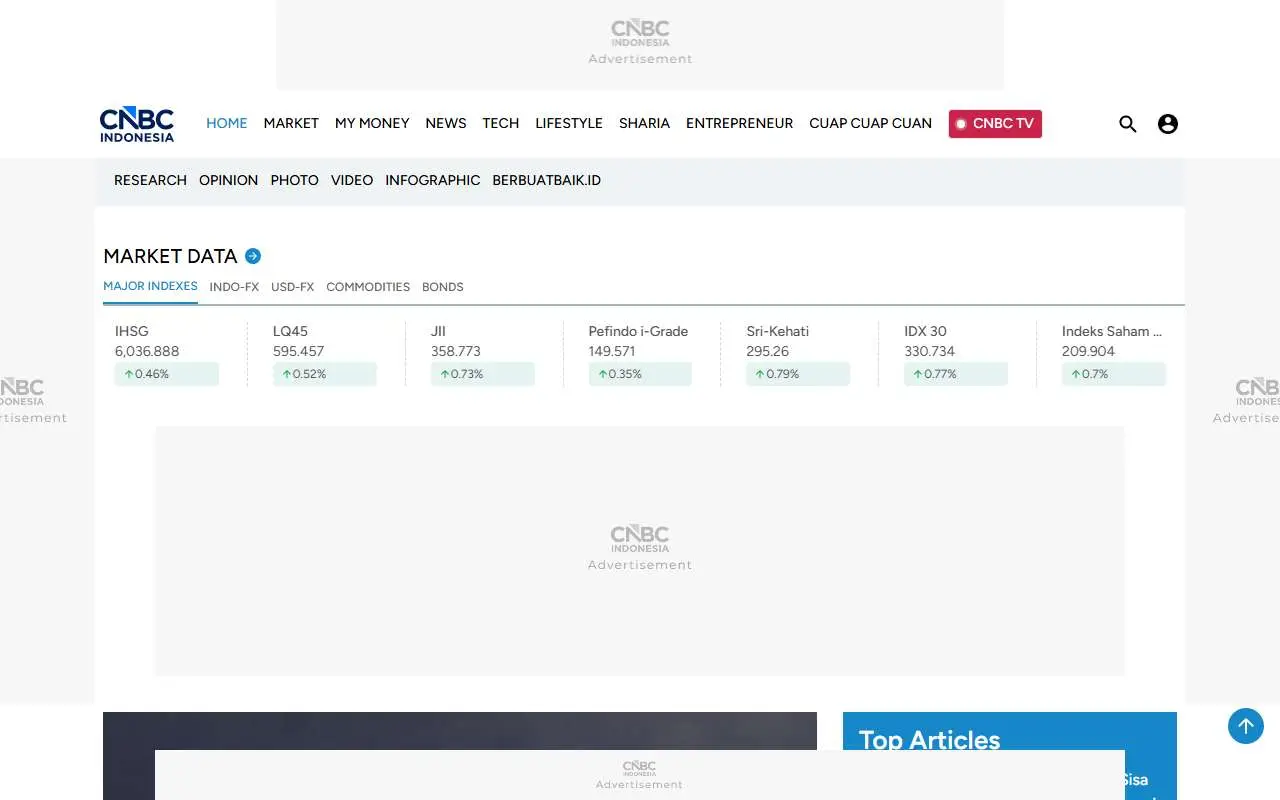
Task: Click the large middle advertisement placeholder
Action: pos(640,550)
